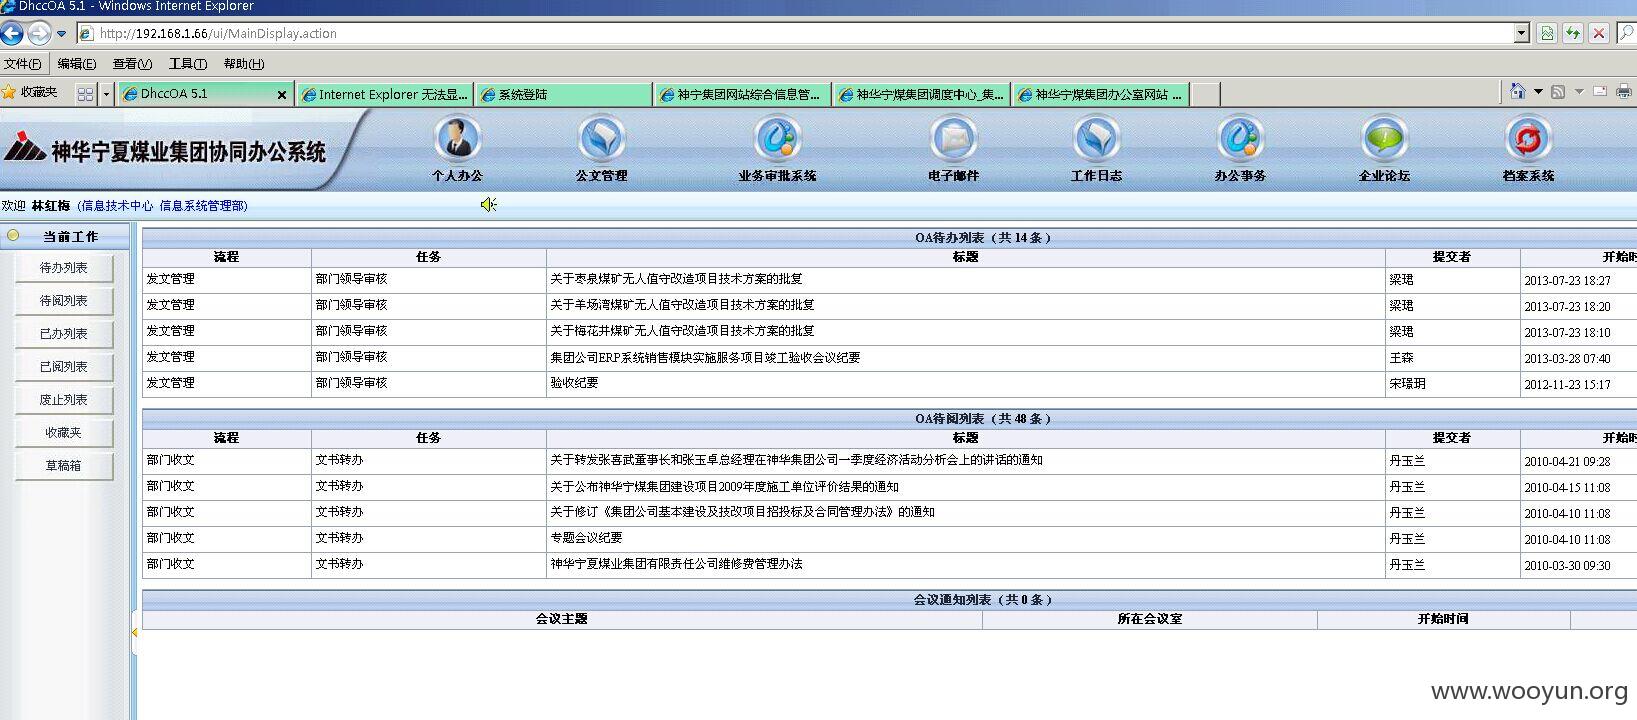Open the 业务审批系统 module icon
Image resolution: width=1637 pixels, height=720 pixels.
(x=778, y=138)
